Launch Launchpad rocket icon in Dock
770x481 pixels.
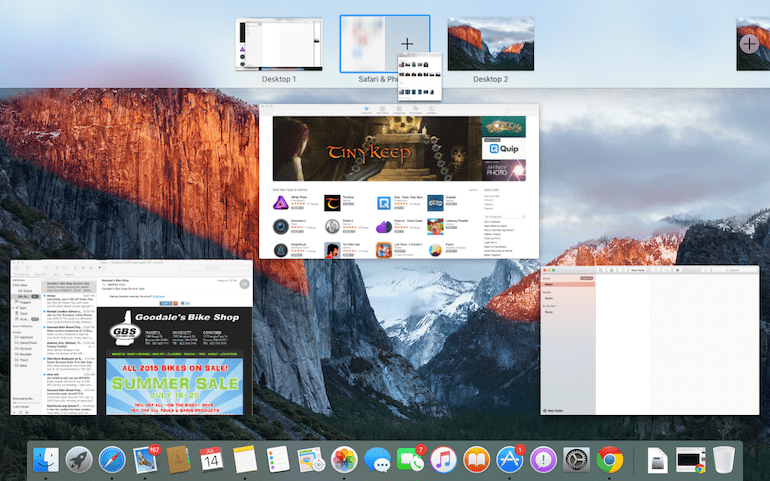(x=79, y=460)
